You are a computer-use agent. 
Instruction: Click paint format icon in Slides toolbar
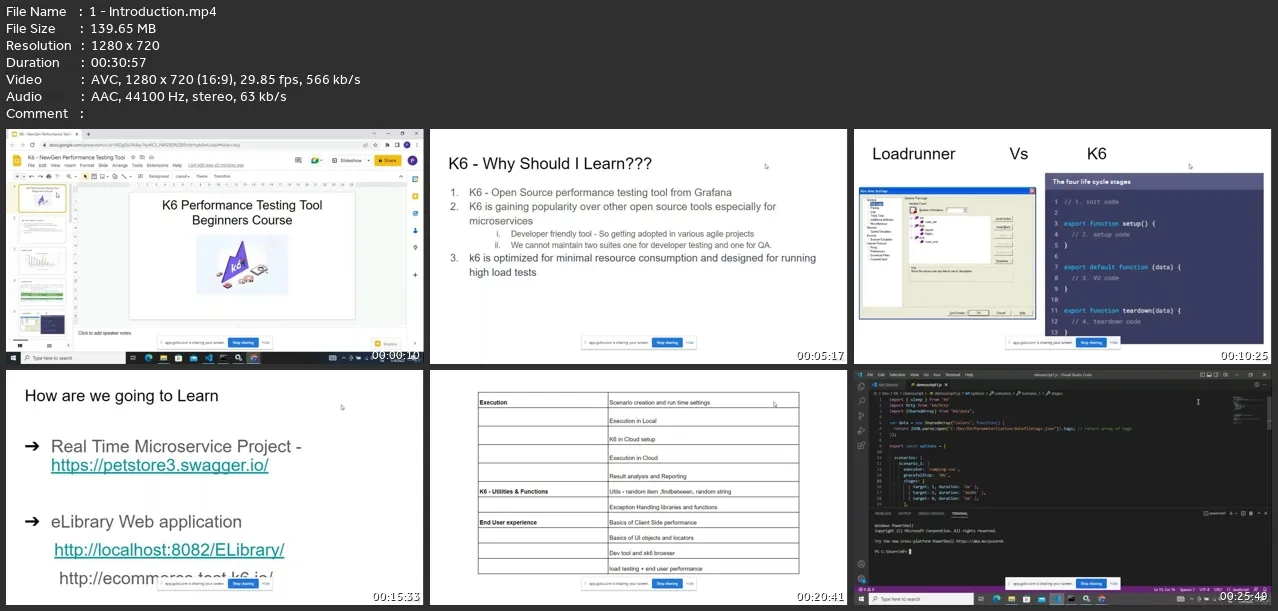pyautogui.click(x=57, y=176)
